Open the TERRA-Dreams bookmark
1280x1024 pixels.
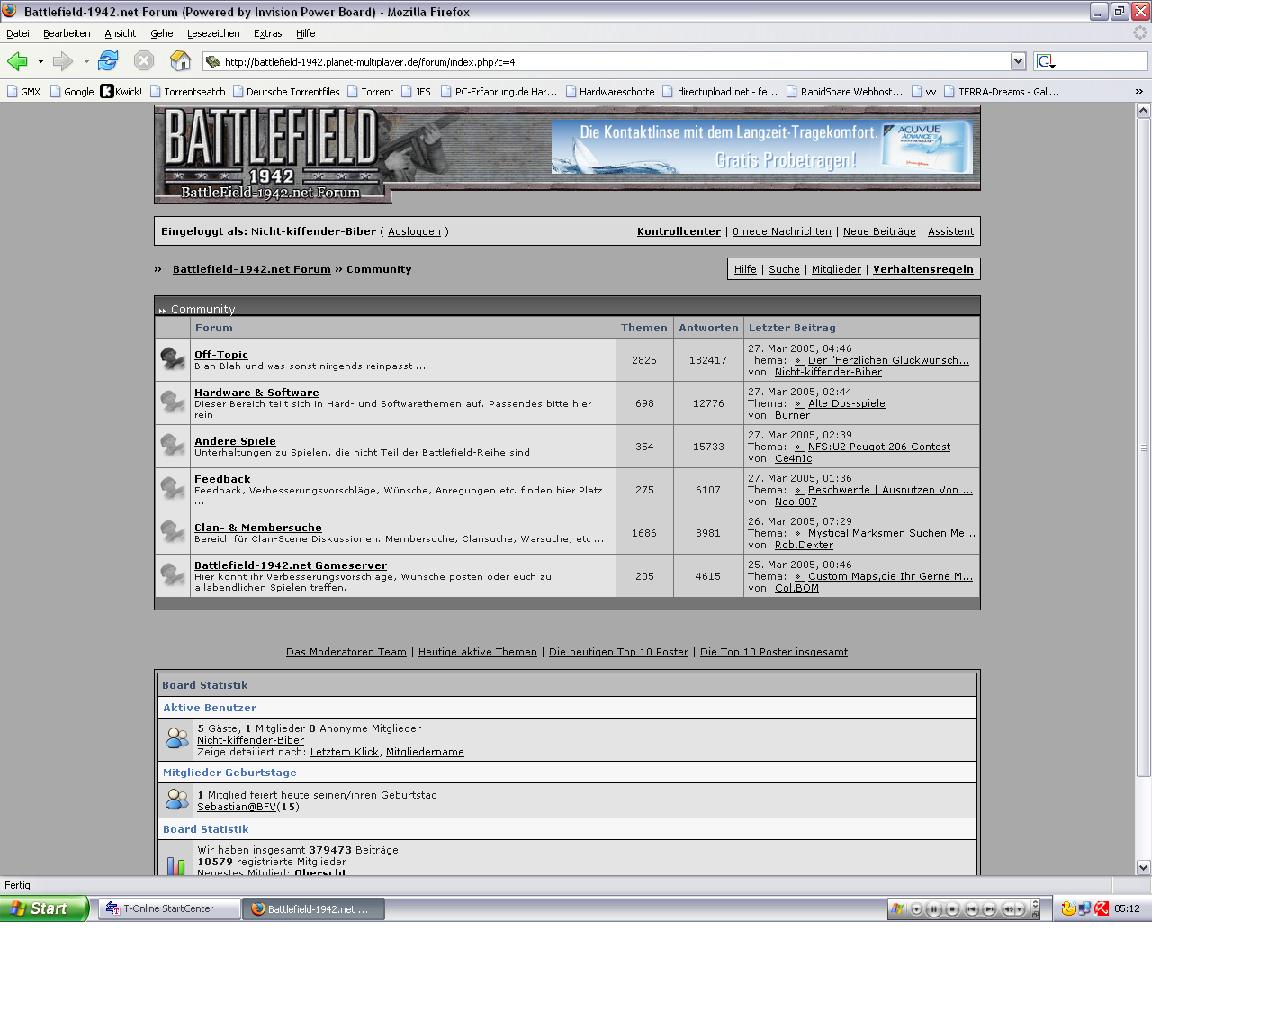click(1001, 91)
